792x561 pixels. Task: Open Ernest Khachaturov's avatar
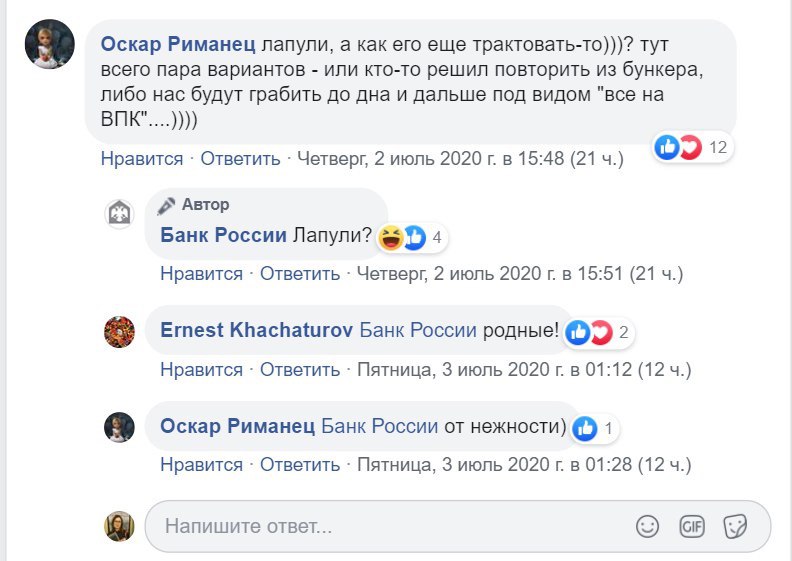(120, 332)
